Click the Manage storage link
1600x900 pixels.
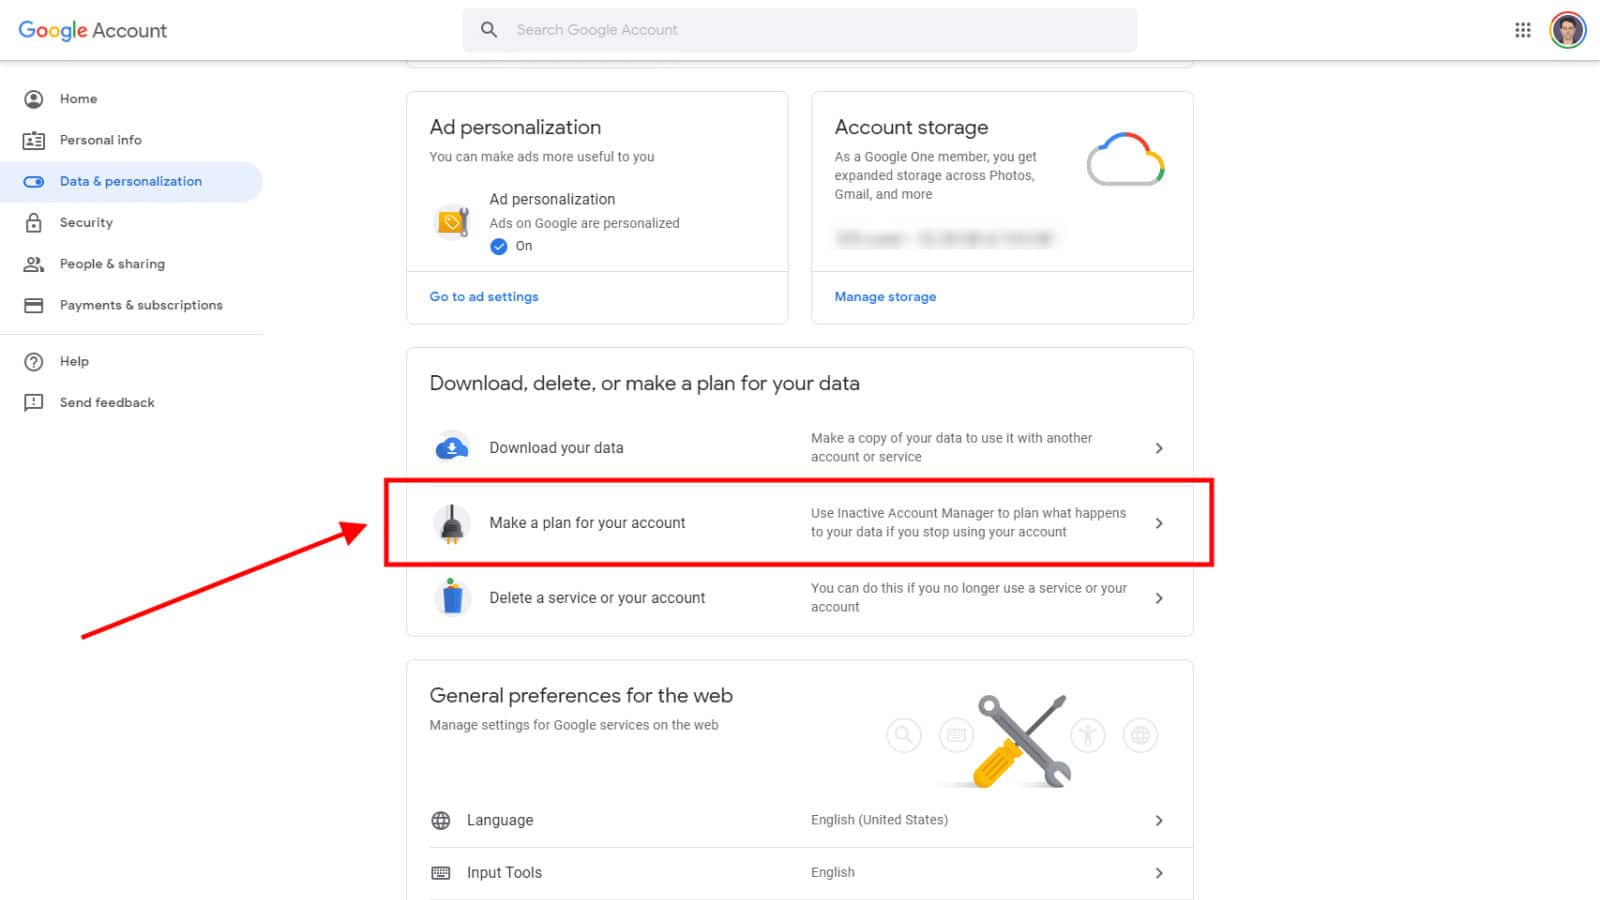point(885,297)
